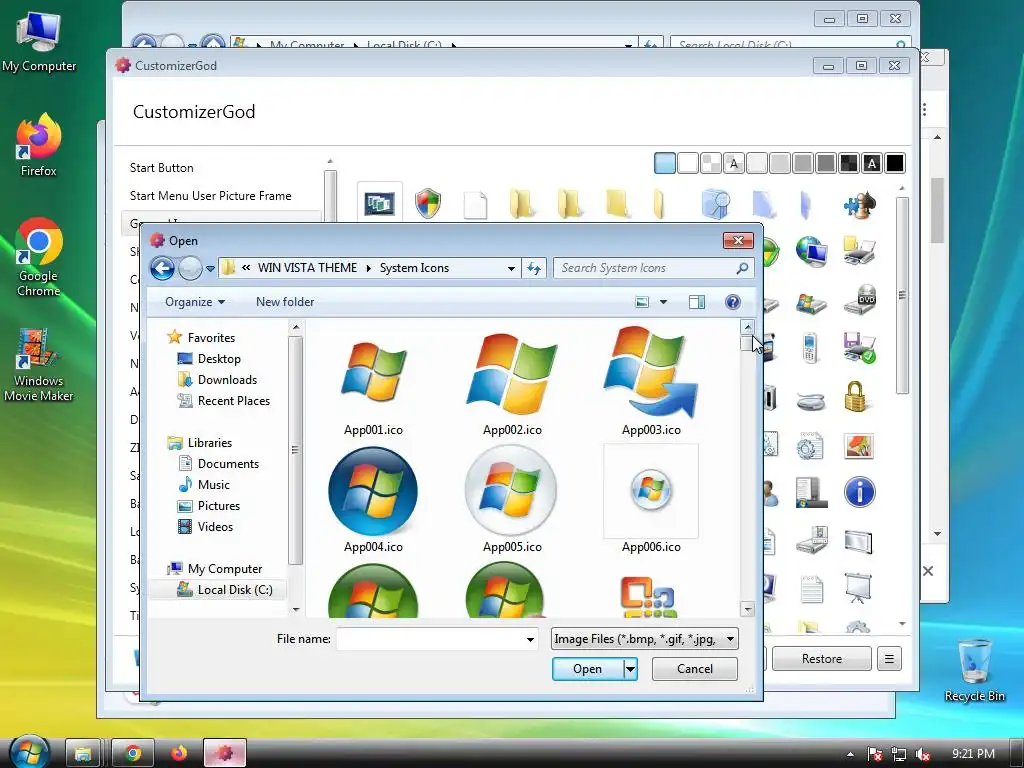Click the Search System Icons field
The width and height of the screenshot is (1024, 768).
click(653, 268)
